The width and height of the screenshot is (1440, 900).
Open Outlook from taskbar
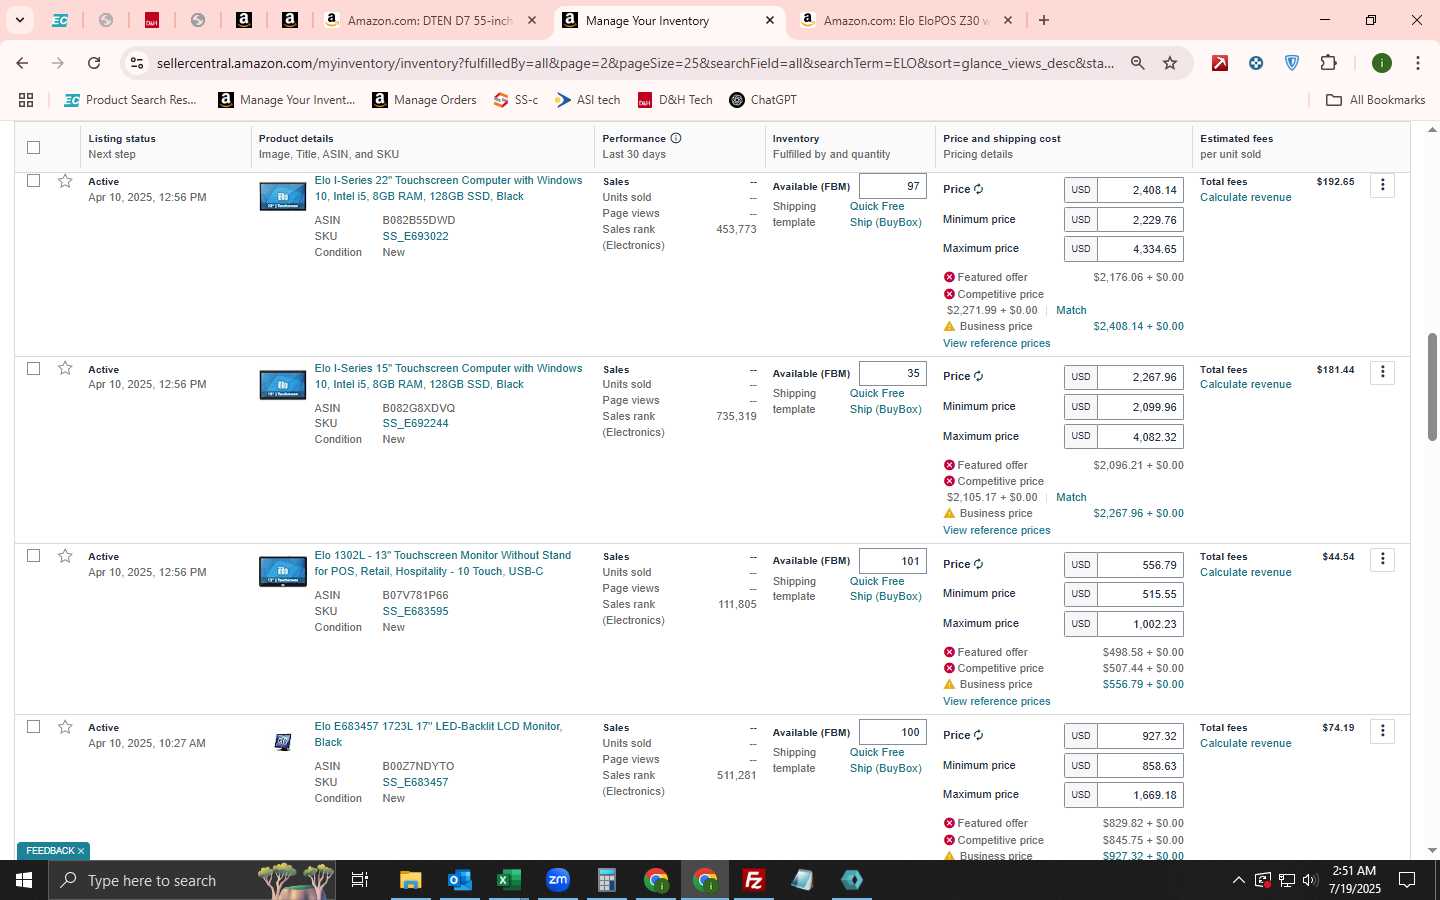point(459,880)
